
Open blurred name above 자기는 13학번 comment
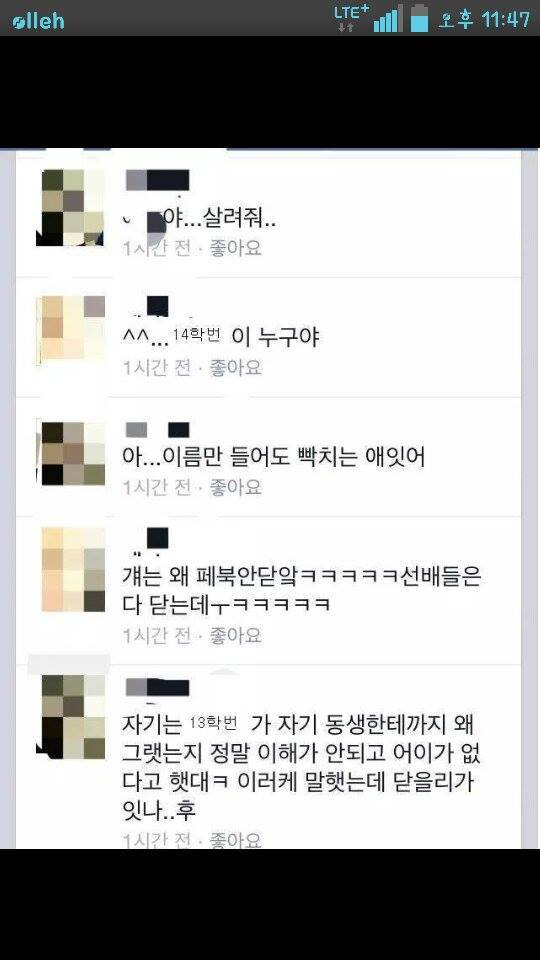157,688
